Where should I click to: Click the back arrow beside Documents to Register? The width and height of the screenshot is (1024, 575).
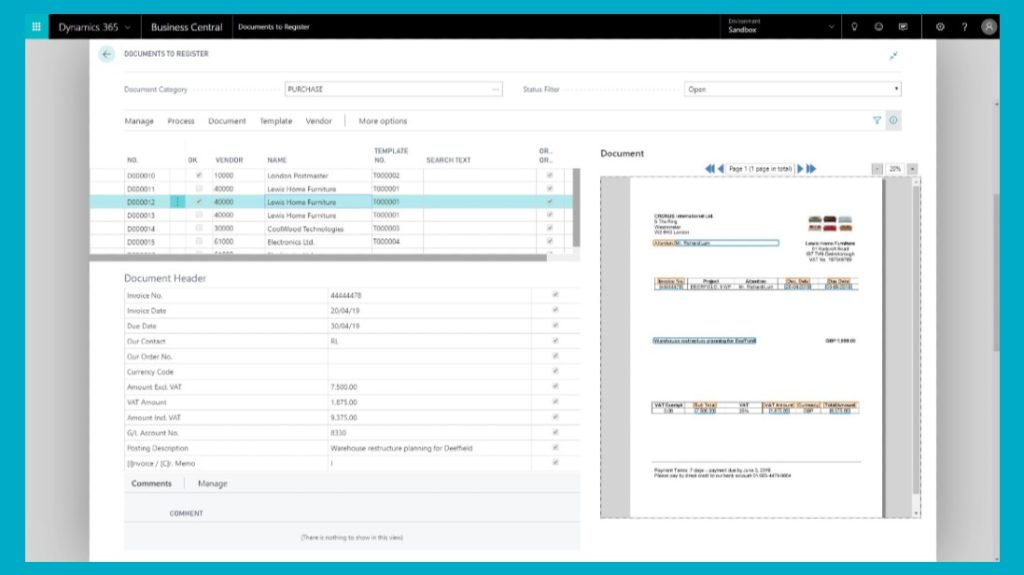click(106, 54)
